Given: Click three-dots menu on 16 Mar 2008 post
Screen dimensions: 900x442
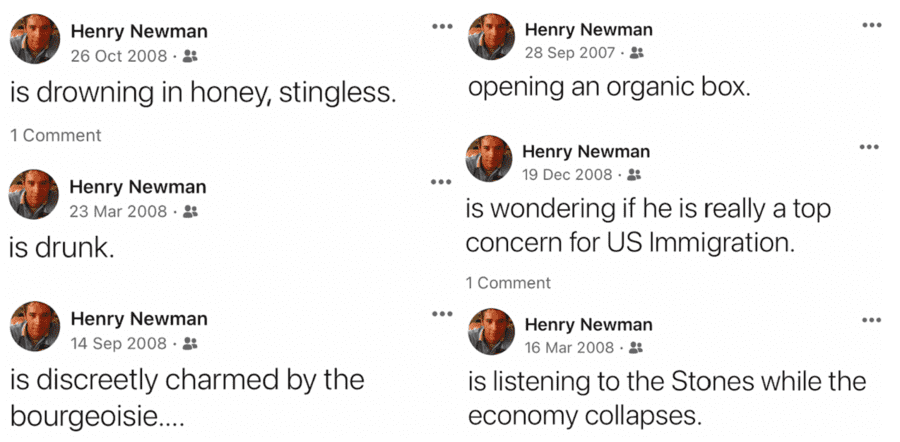Looking at the screenshot, I should pos(871,320).
